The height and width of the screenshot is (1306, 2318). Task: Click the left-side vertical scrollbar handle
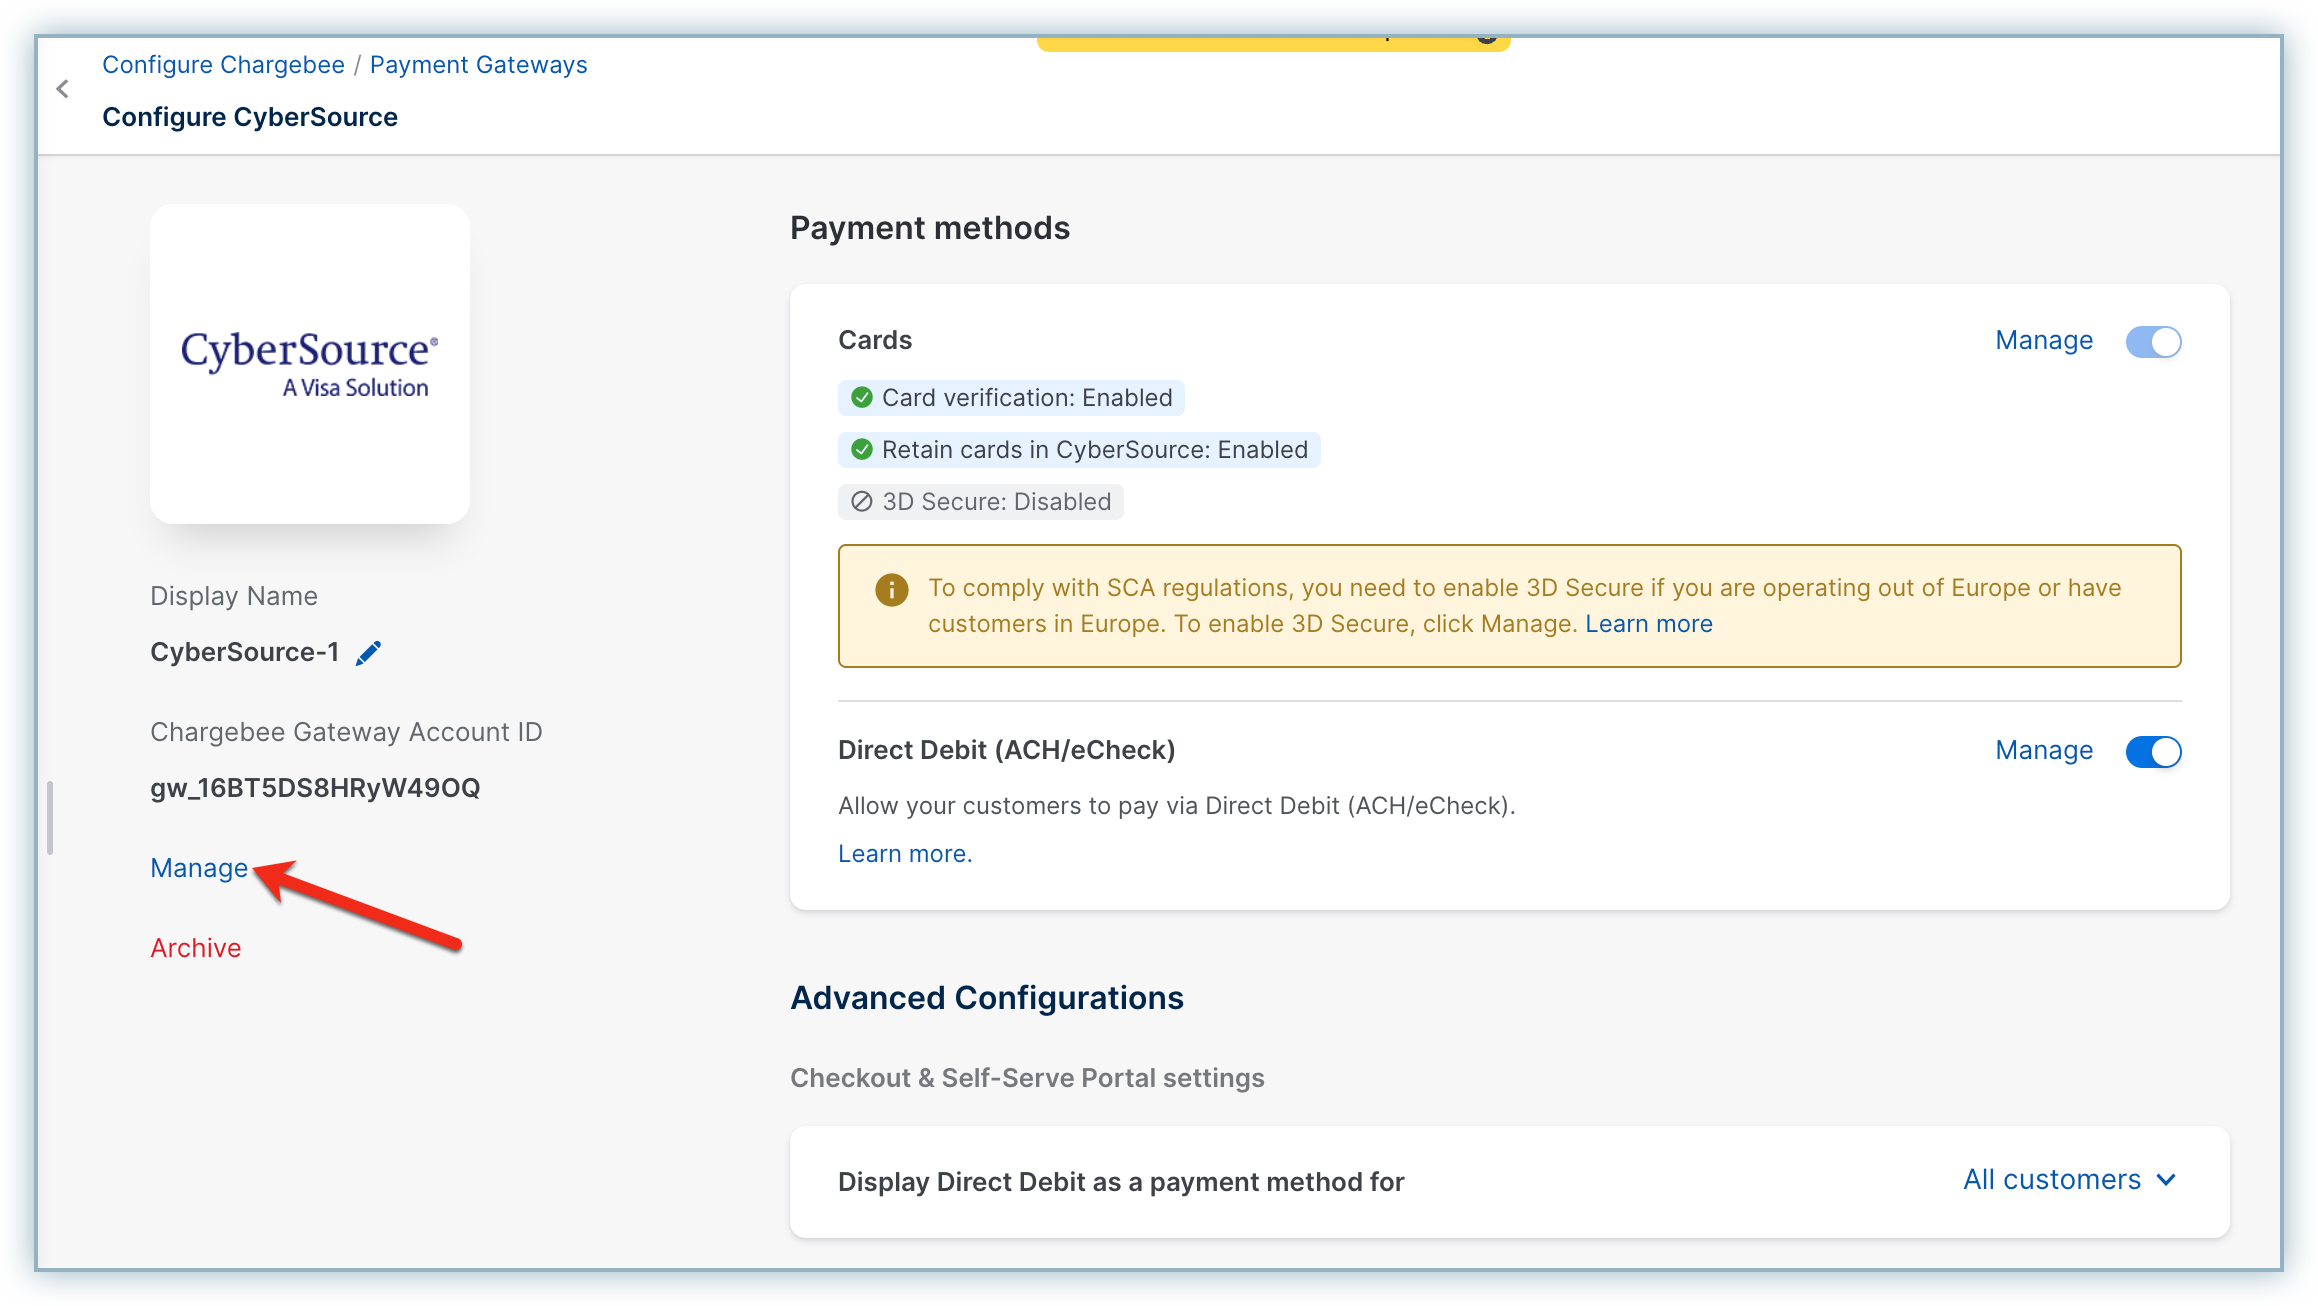pos(50,818)
